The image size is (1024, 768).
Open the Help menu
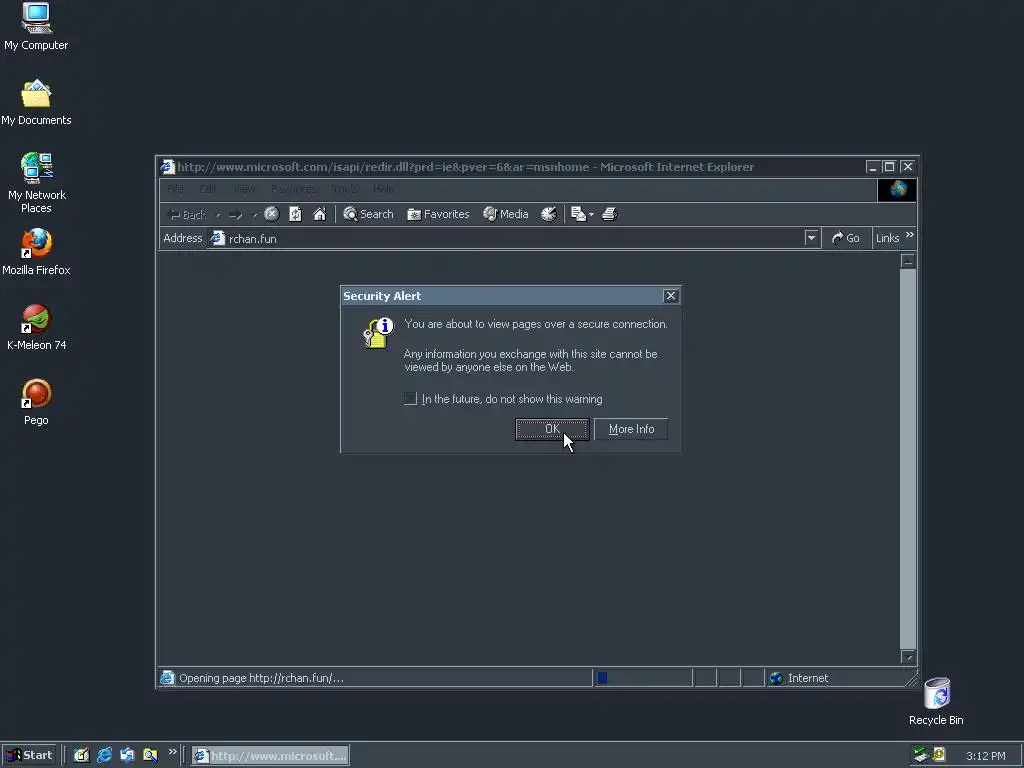[383, 189]
